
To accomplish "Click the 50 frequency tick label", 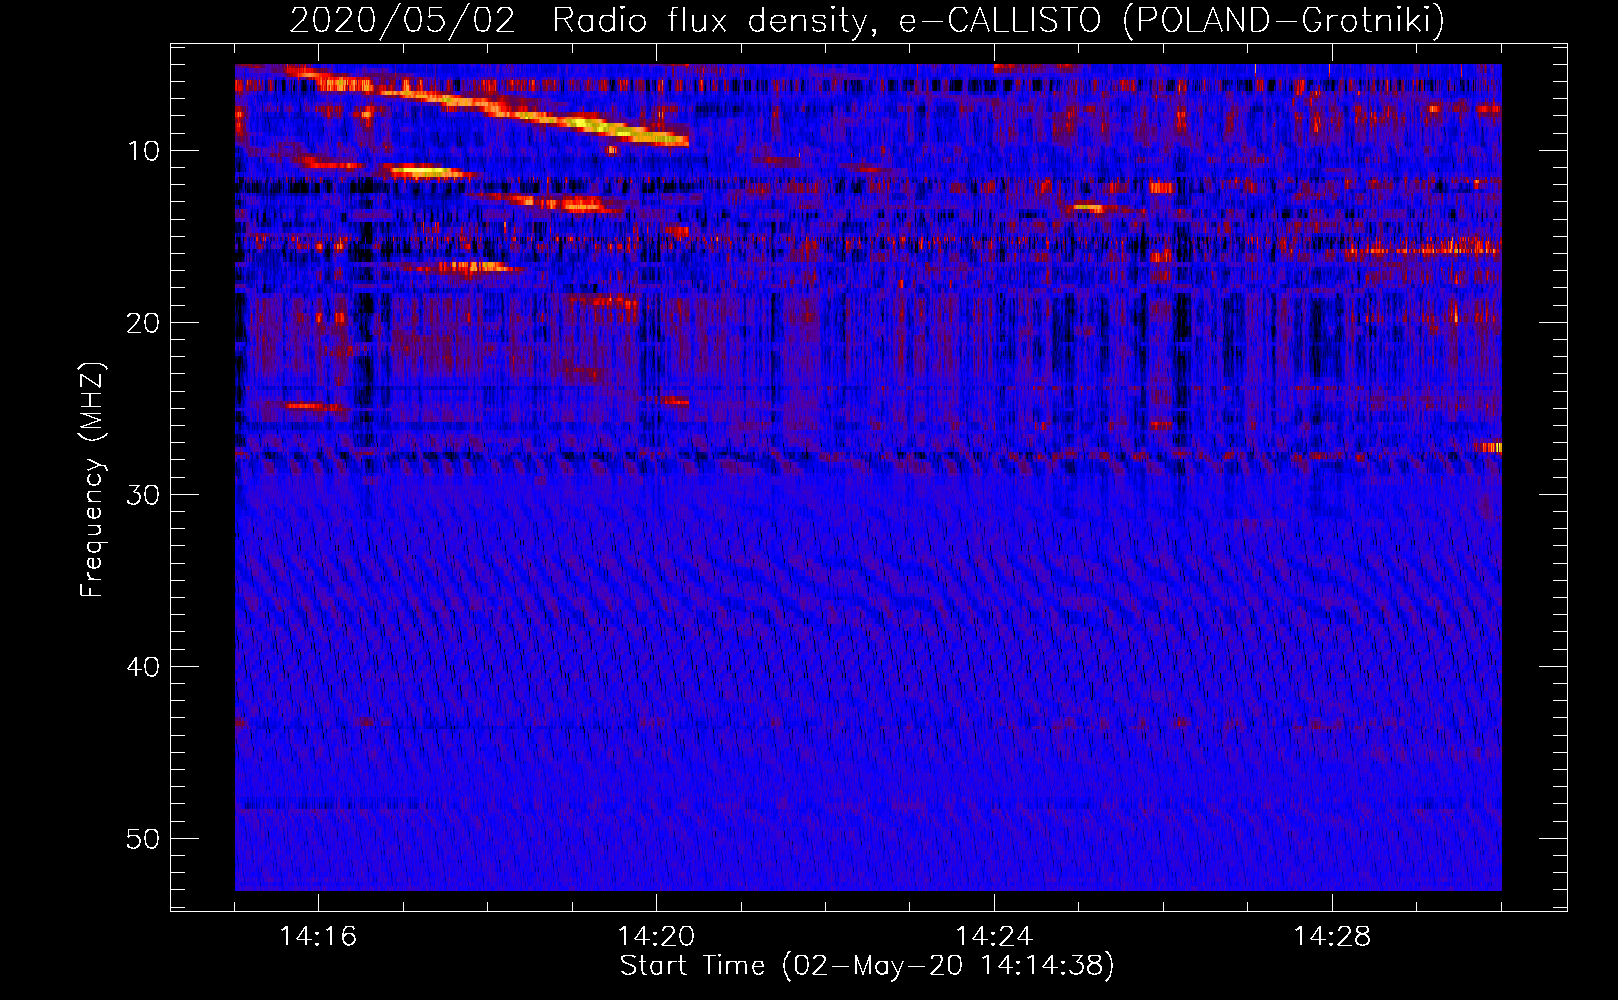I will 143,839.
